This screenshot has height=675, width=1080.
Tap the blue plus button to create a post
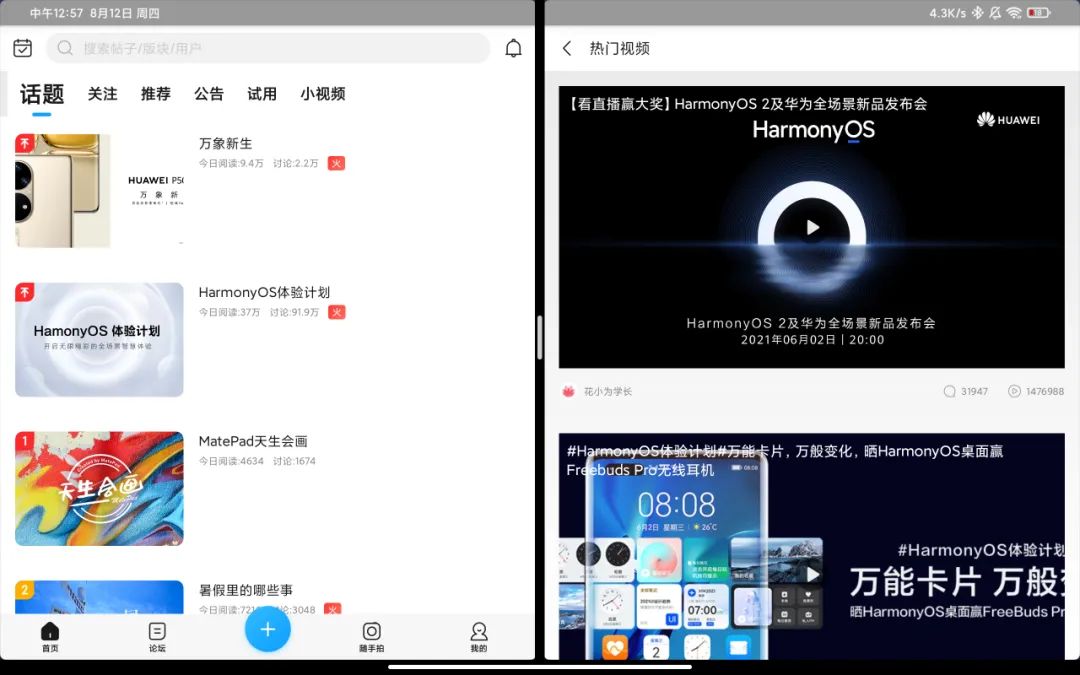pos(268,629)
